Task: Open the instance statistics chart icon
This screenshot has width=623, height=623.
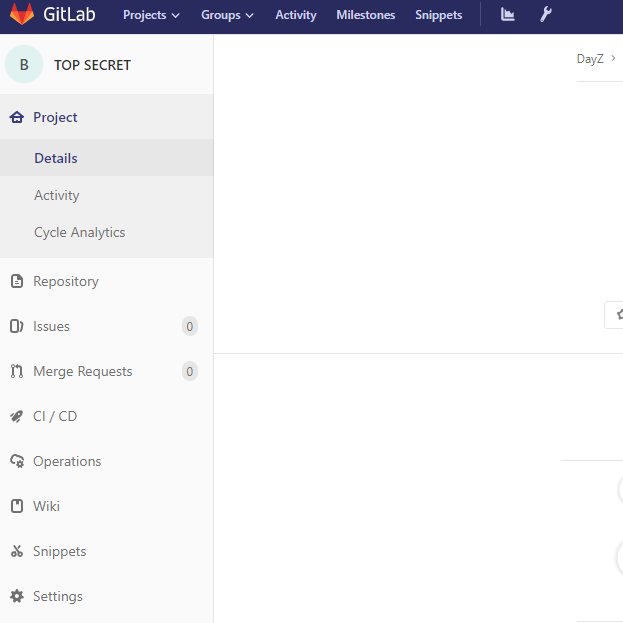Action: click(507, 15)
